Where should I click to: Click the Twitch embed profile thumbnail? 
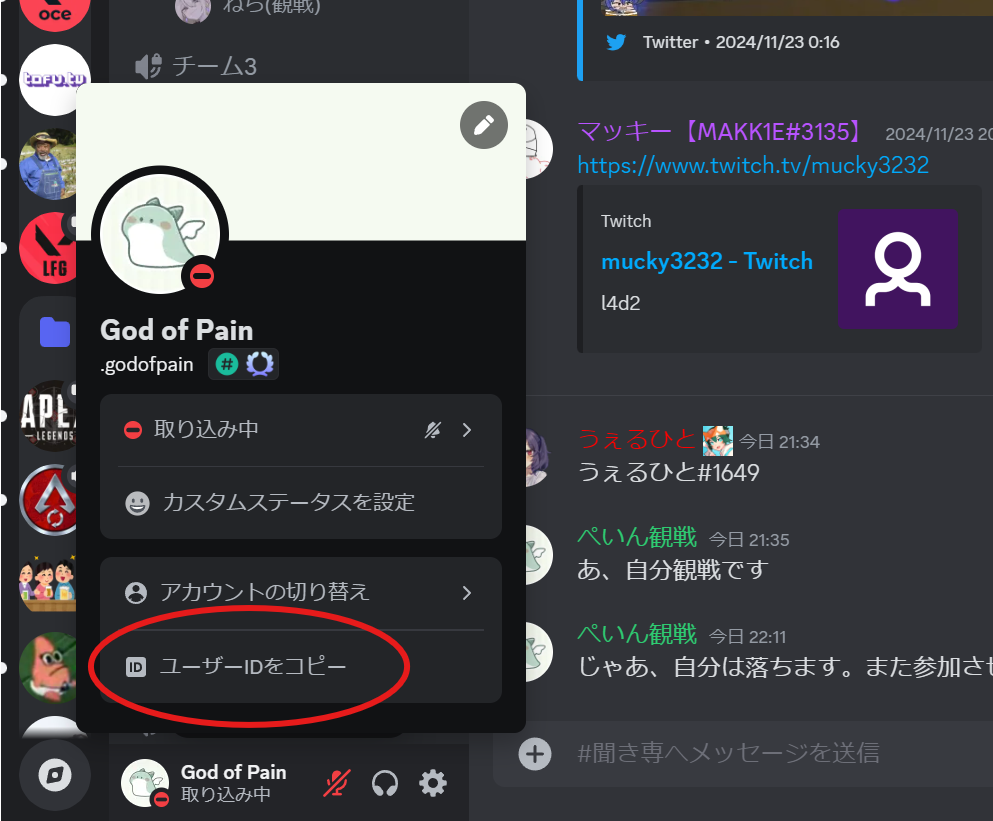[x=898, y=269]
